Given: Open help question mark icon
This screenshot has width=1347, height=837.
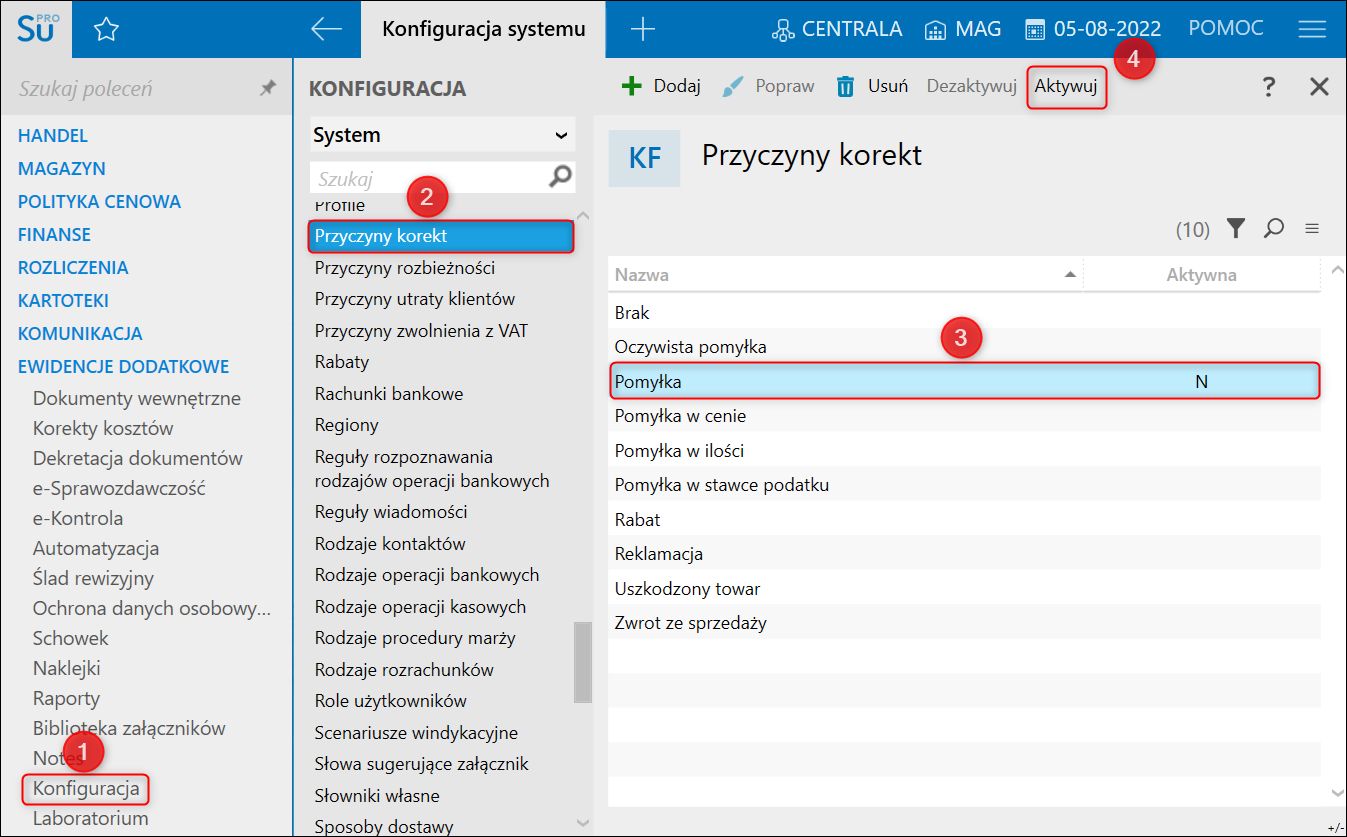Looking at the screenshot, I should point(1269,87).
